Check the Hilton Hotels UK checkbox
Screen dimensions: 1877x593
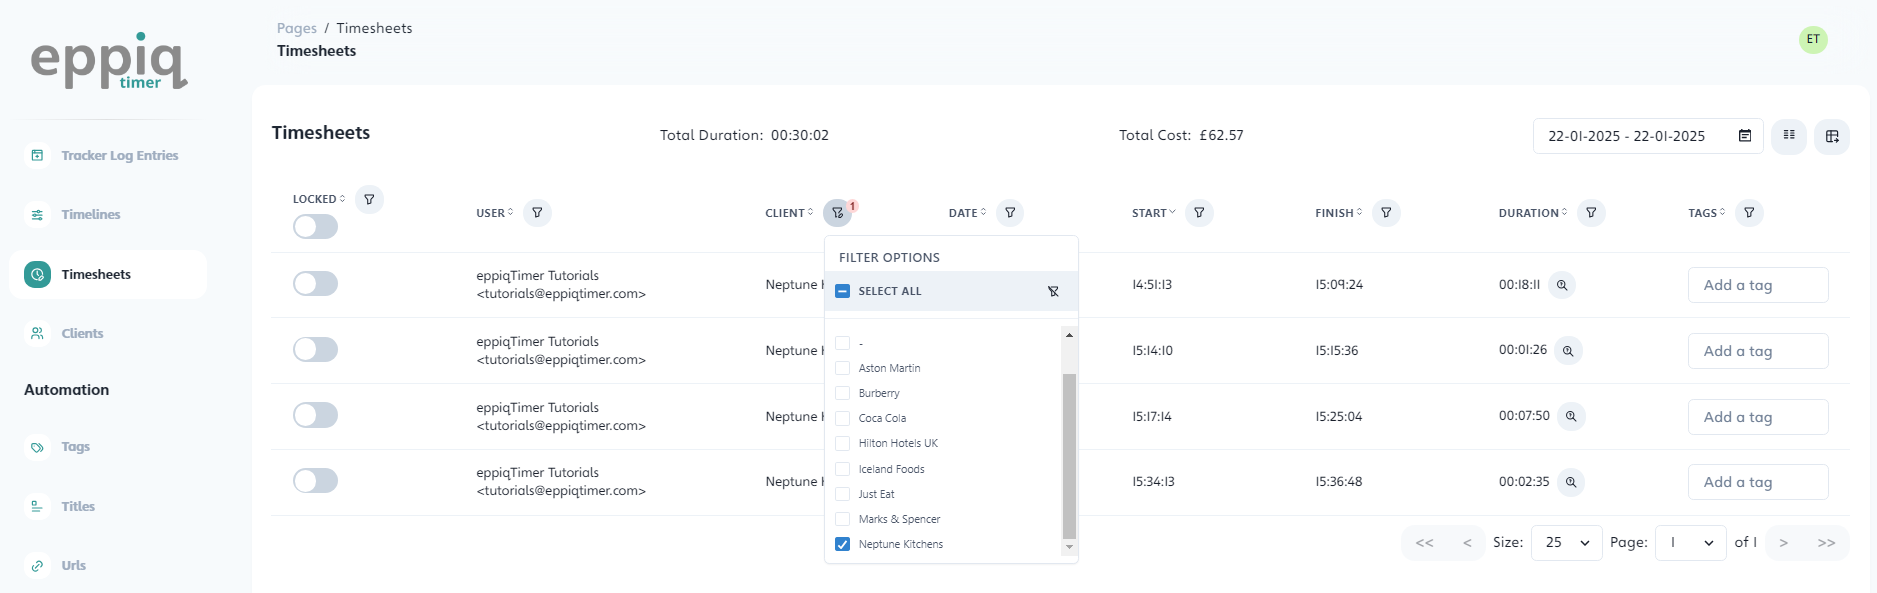[x=842, y=443]
